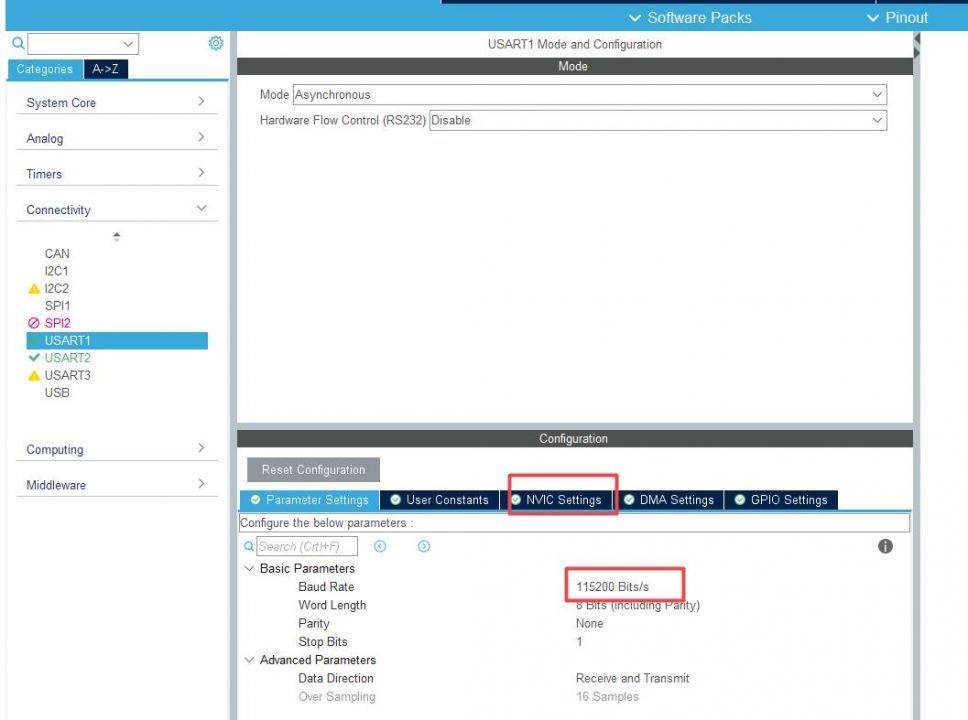Click the Data Direction parameter label
968x720 pixels.
pyautogui.click(x=336, y=678)
